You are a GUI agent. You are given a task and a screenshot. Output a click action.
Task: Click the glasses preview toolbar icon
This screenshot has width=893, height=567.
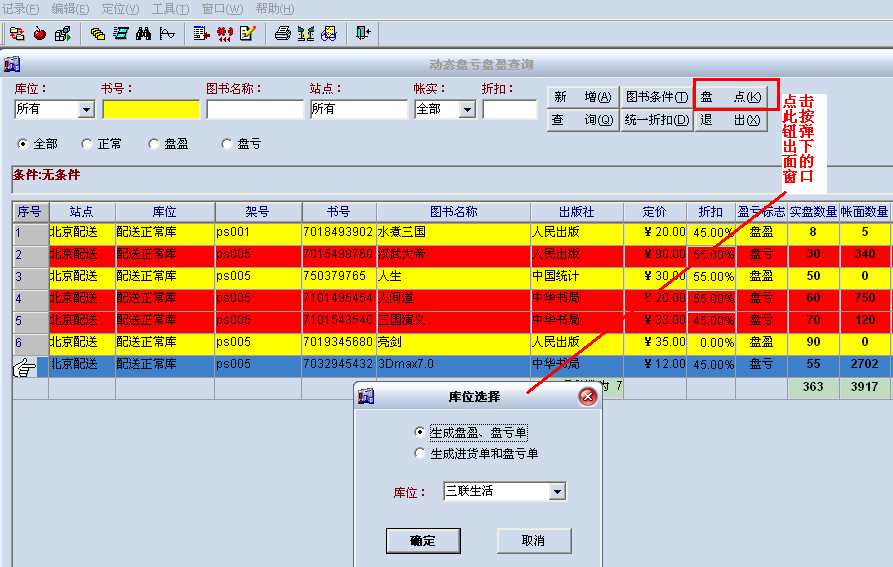[x=329, y=34]
